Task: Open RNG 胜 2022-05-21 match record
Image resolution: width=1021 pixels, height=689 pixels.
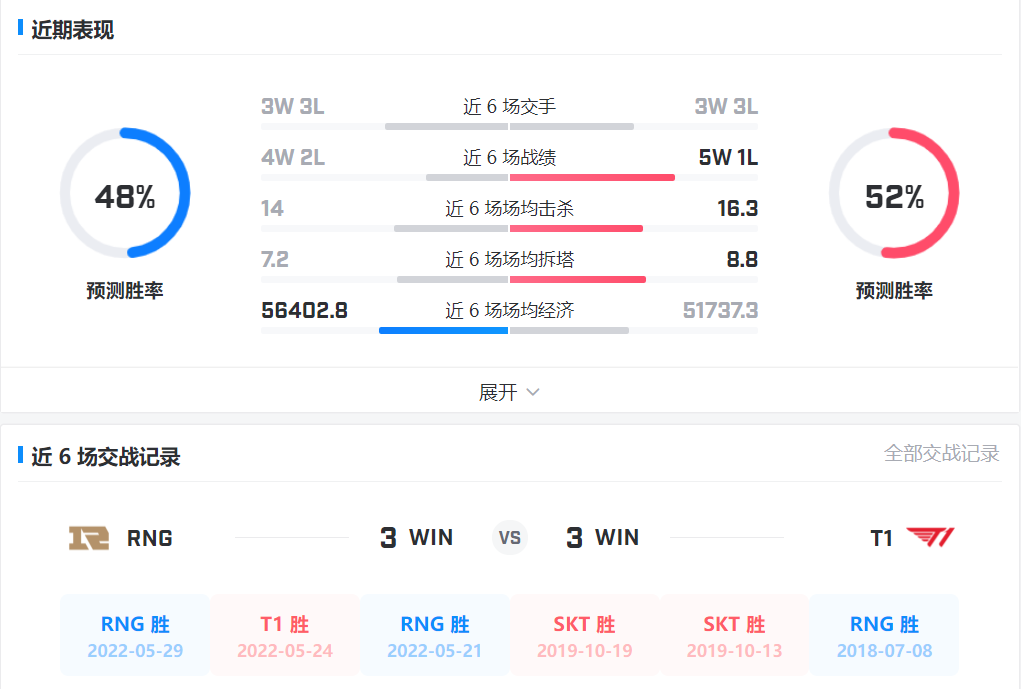Action: click(435, 636)
